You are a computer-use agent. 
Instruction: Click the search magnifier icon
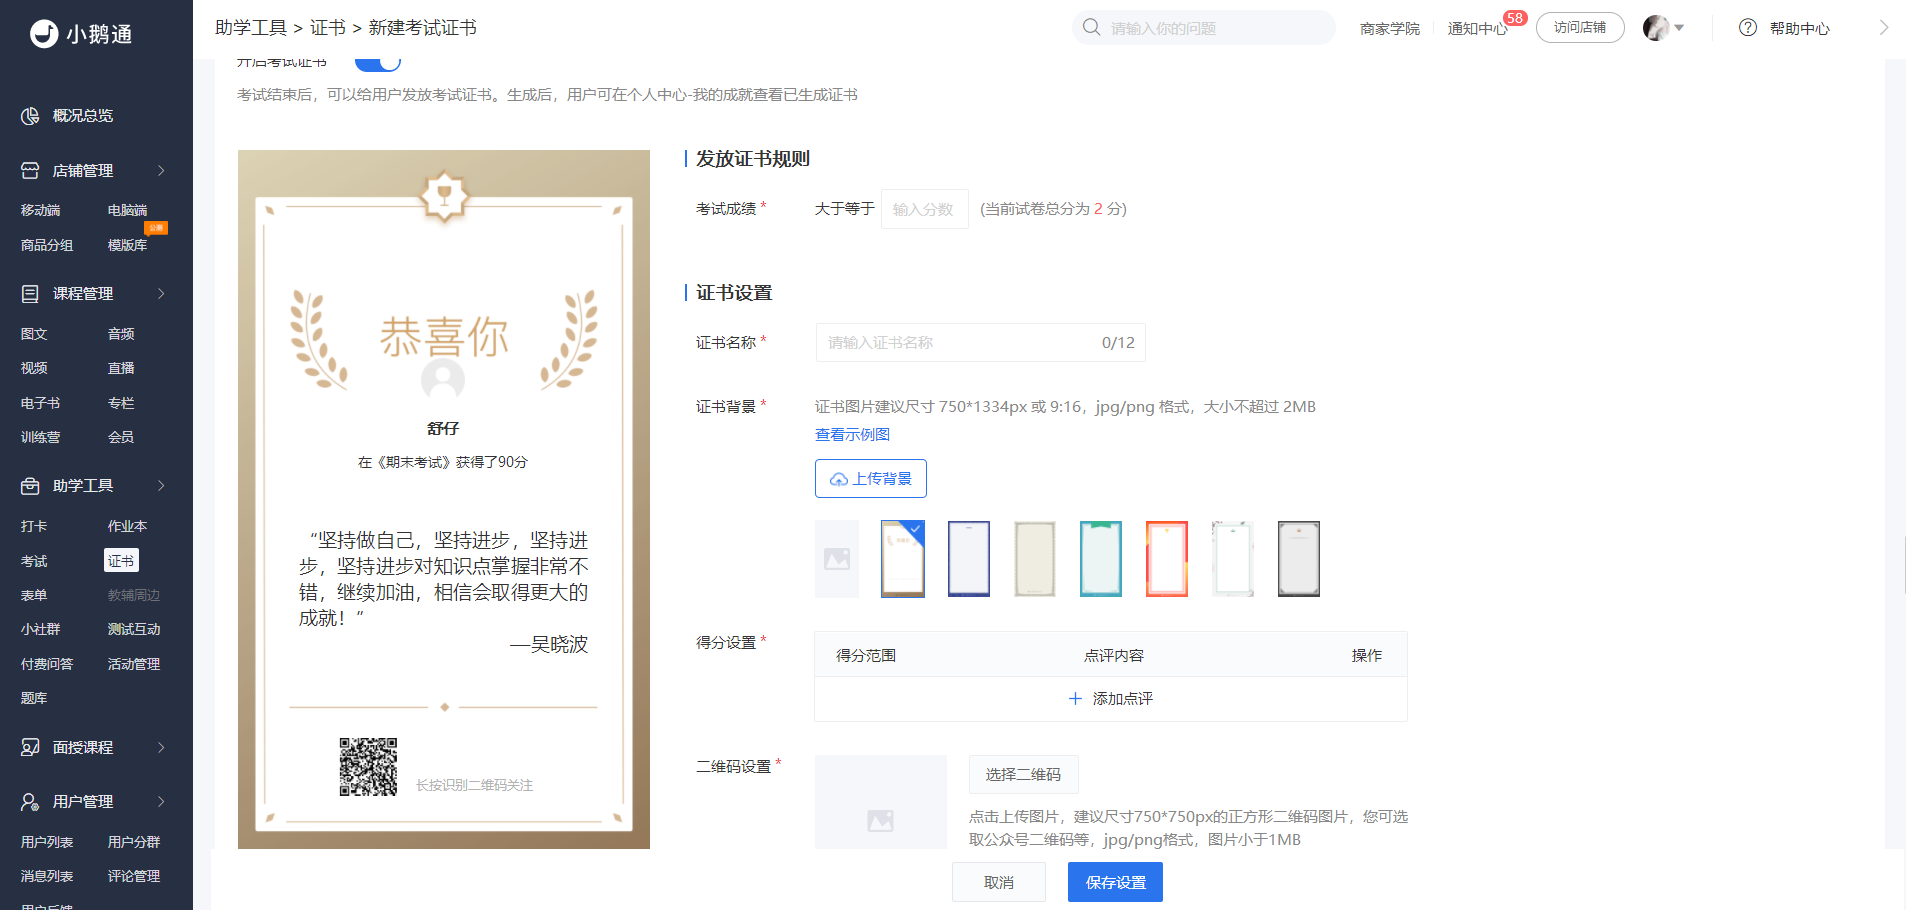pos(1092,27)
